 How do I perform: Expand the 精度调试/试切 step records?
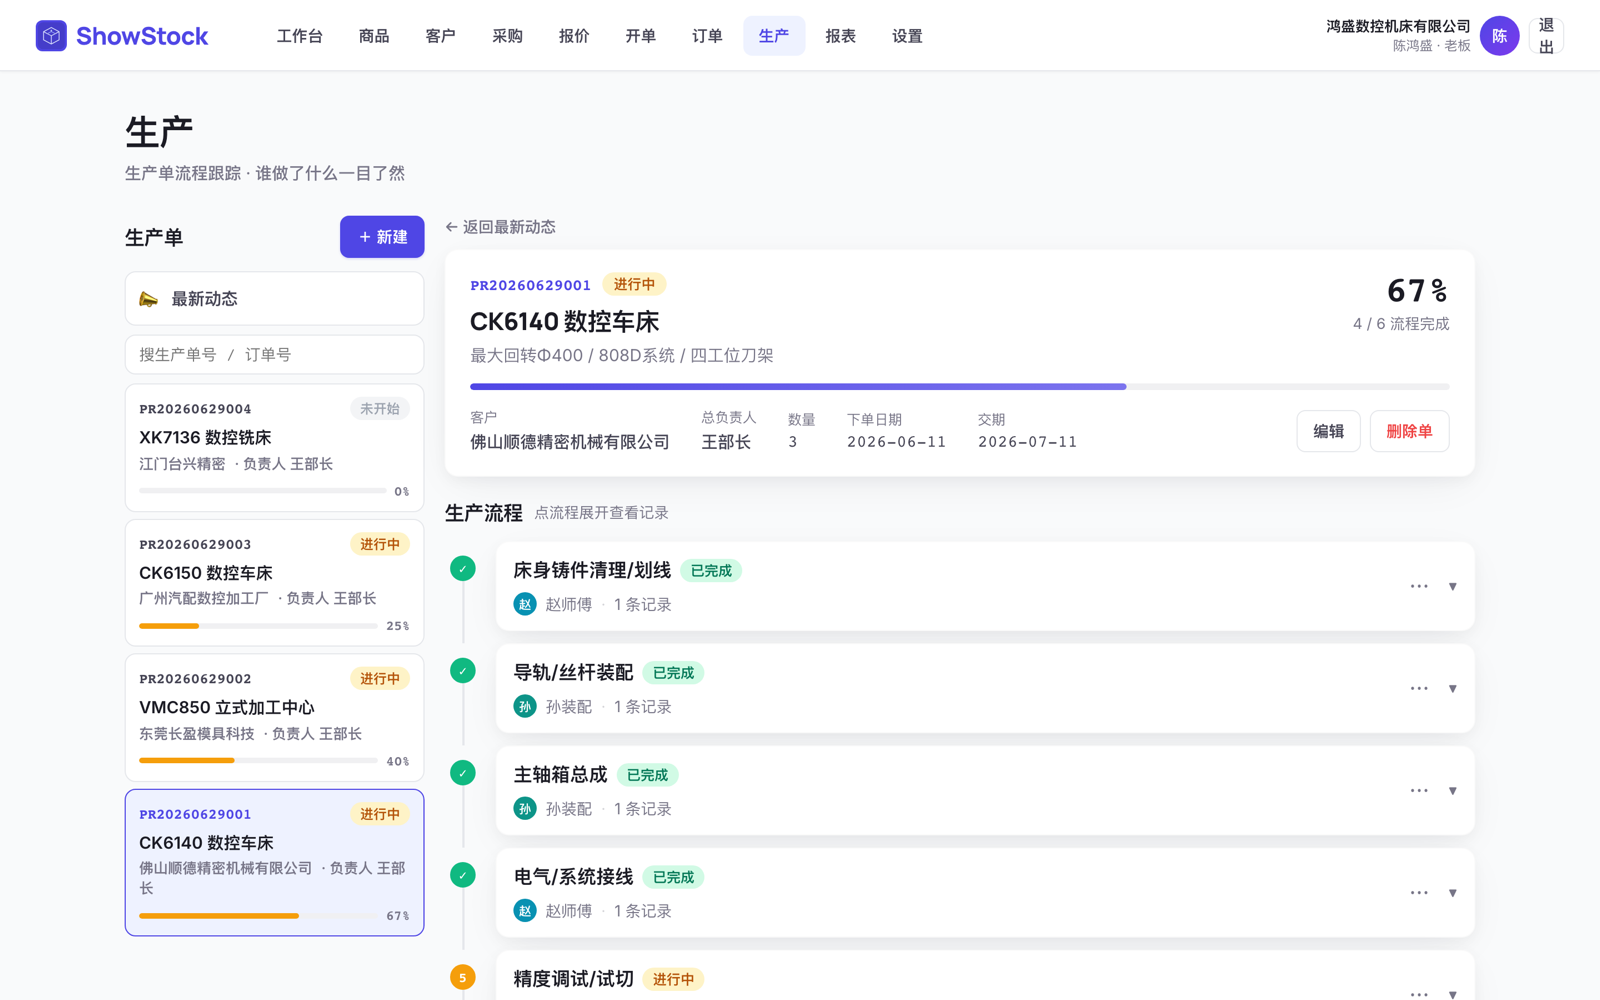(1453, 994)
